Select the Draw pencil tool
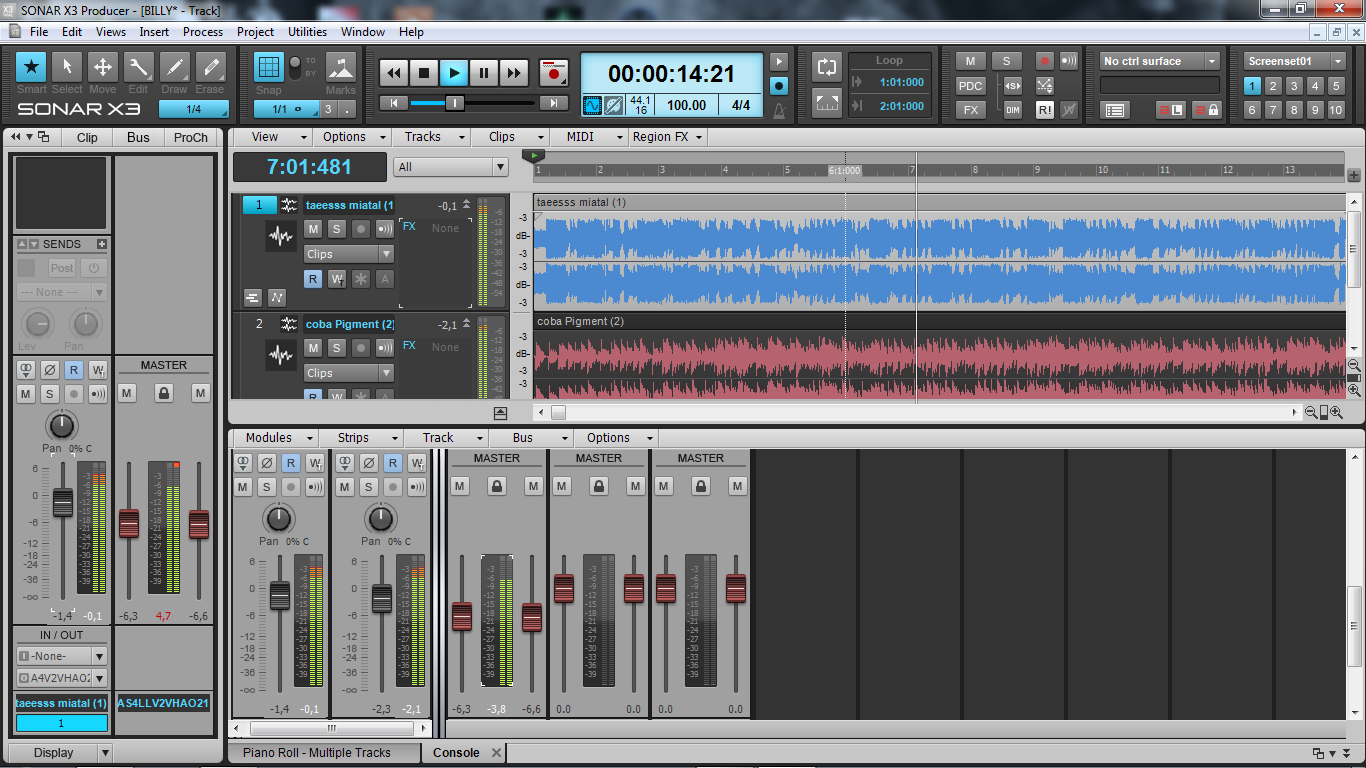The width and height of the screenshot is (1366, 768). [174, 67]
